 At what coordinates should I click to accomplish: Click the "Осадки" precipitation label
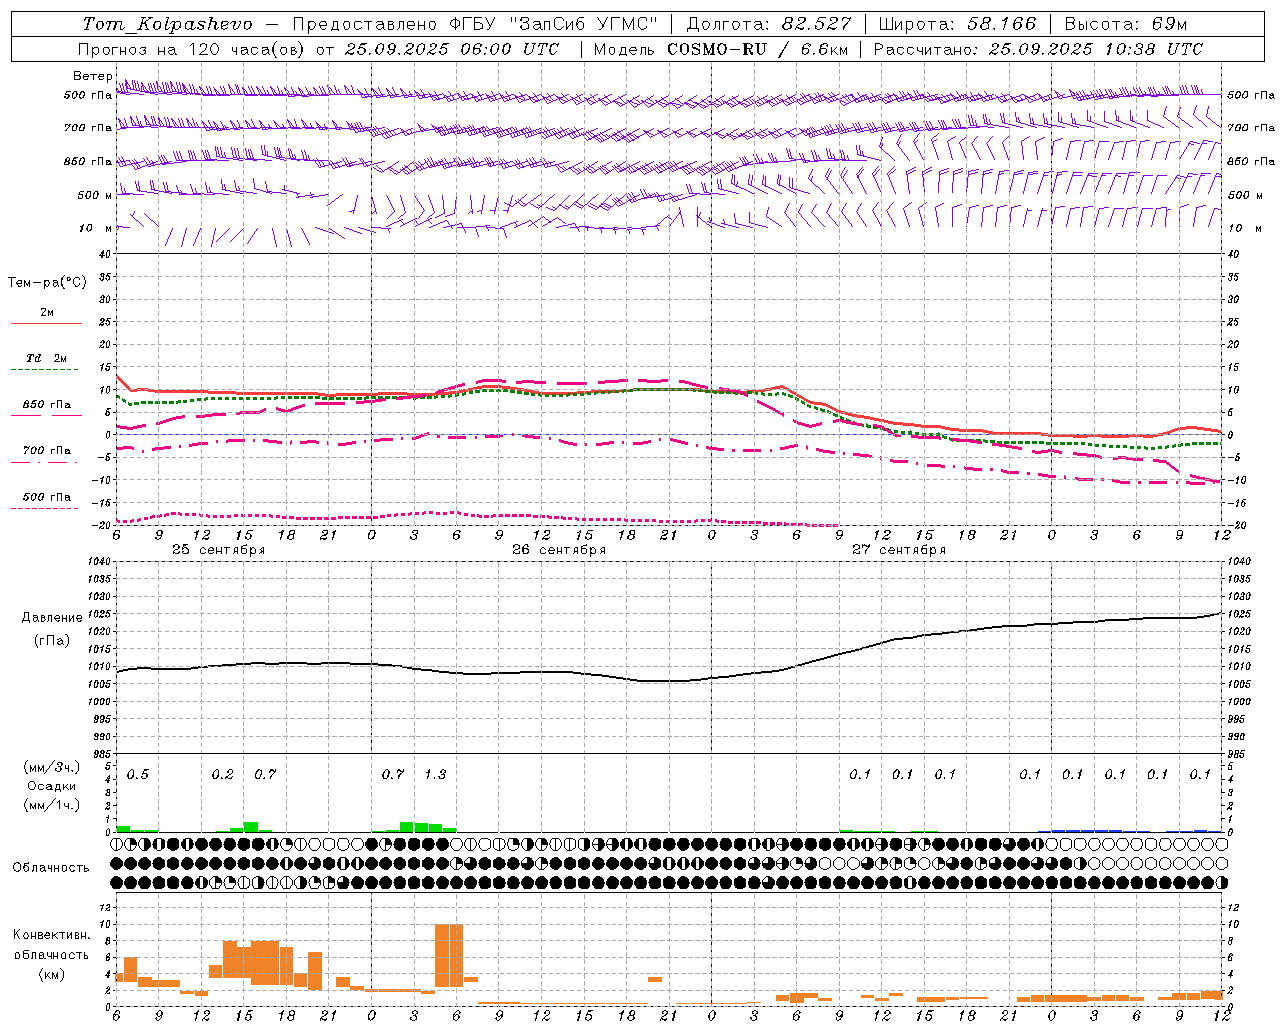tap(52, 786)
